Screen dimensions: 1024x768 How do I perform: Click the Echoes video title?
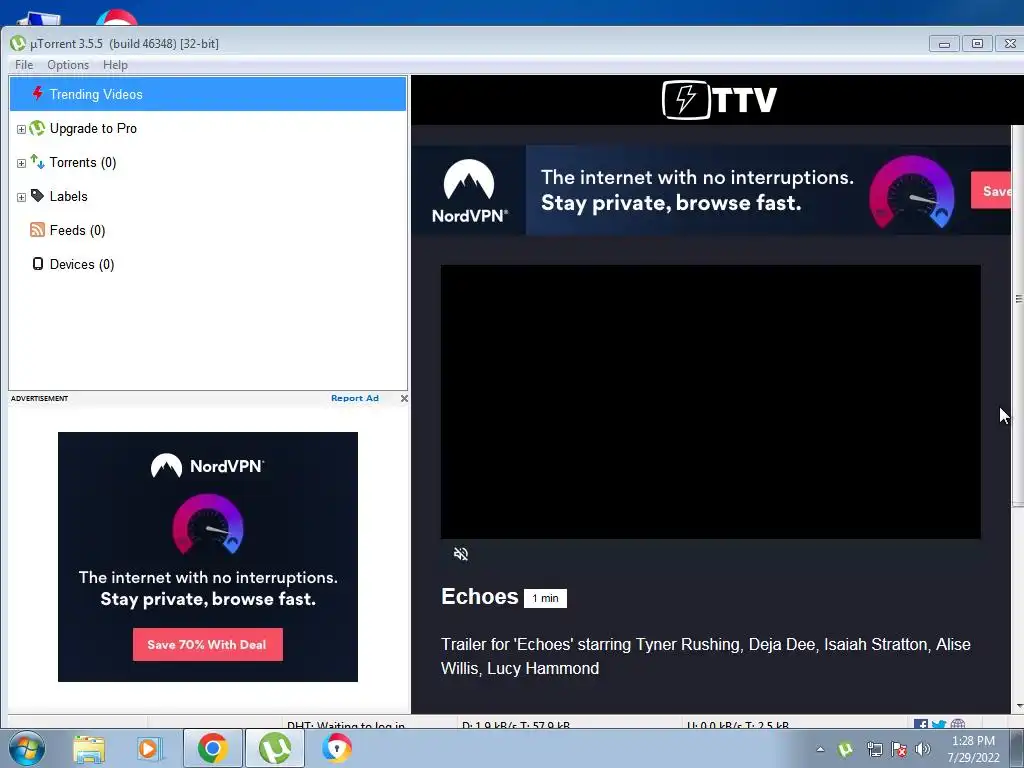point(479,596)
